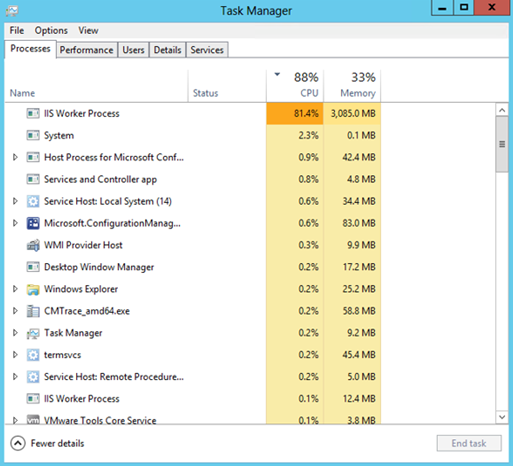Select Services and Controller app name text
513x466 pixels.
pos(100,180)
